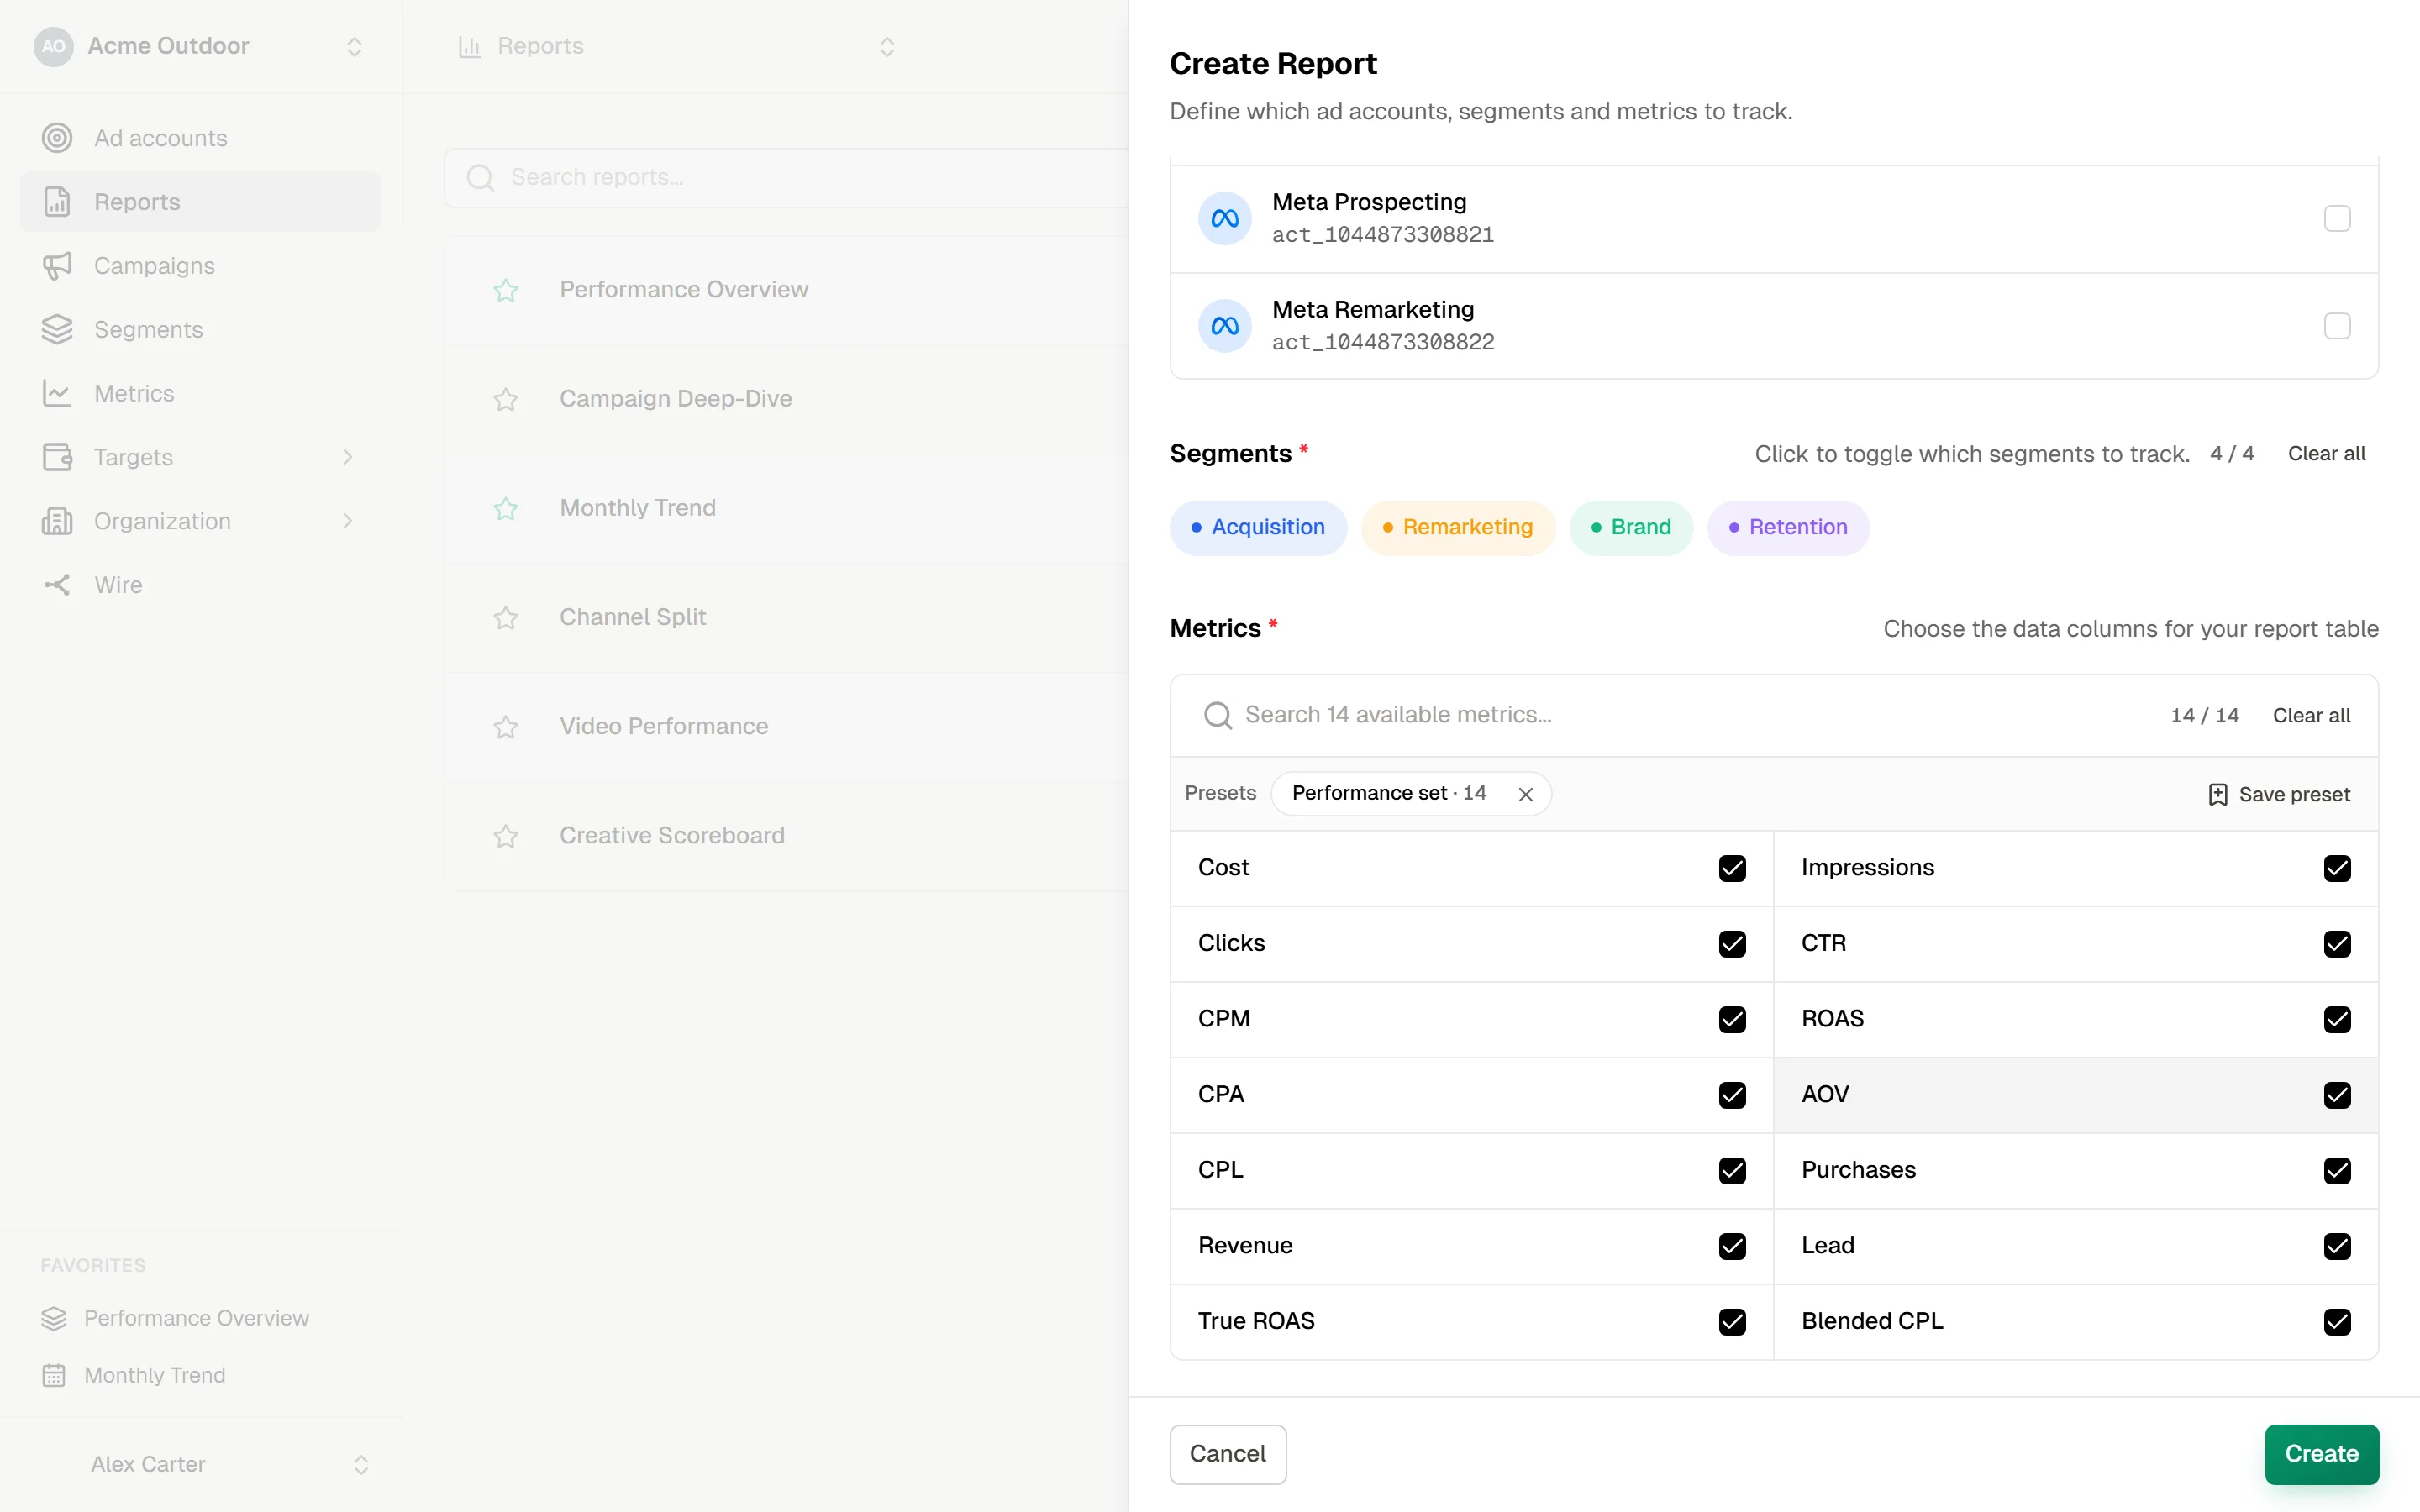
Task: Toggle the purple Retention segment chip
Action: pyautogui.click(x=1788, y=527)
